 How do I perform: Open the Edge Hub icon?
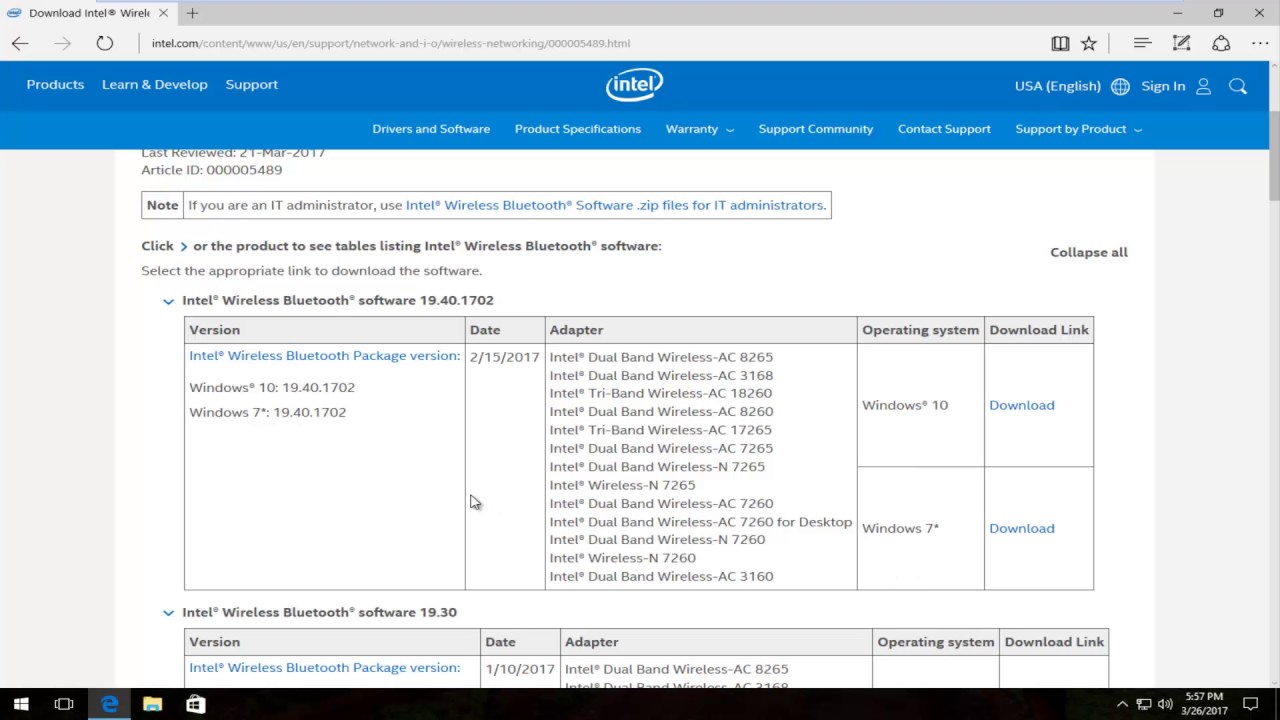click(1142, 43)
